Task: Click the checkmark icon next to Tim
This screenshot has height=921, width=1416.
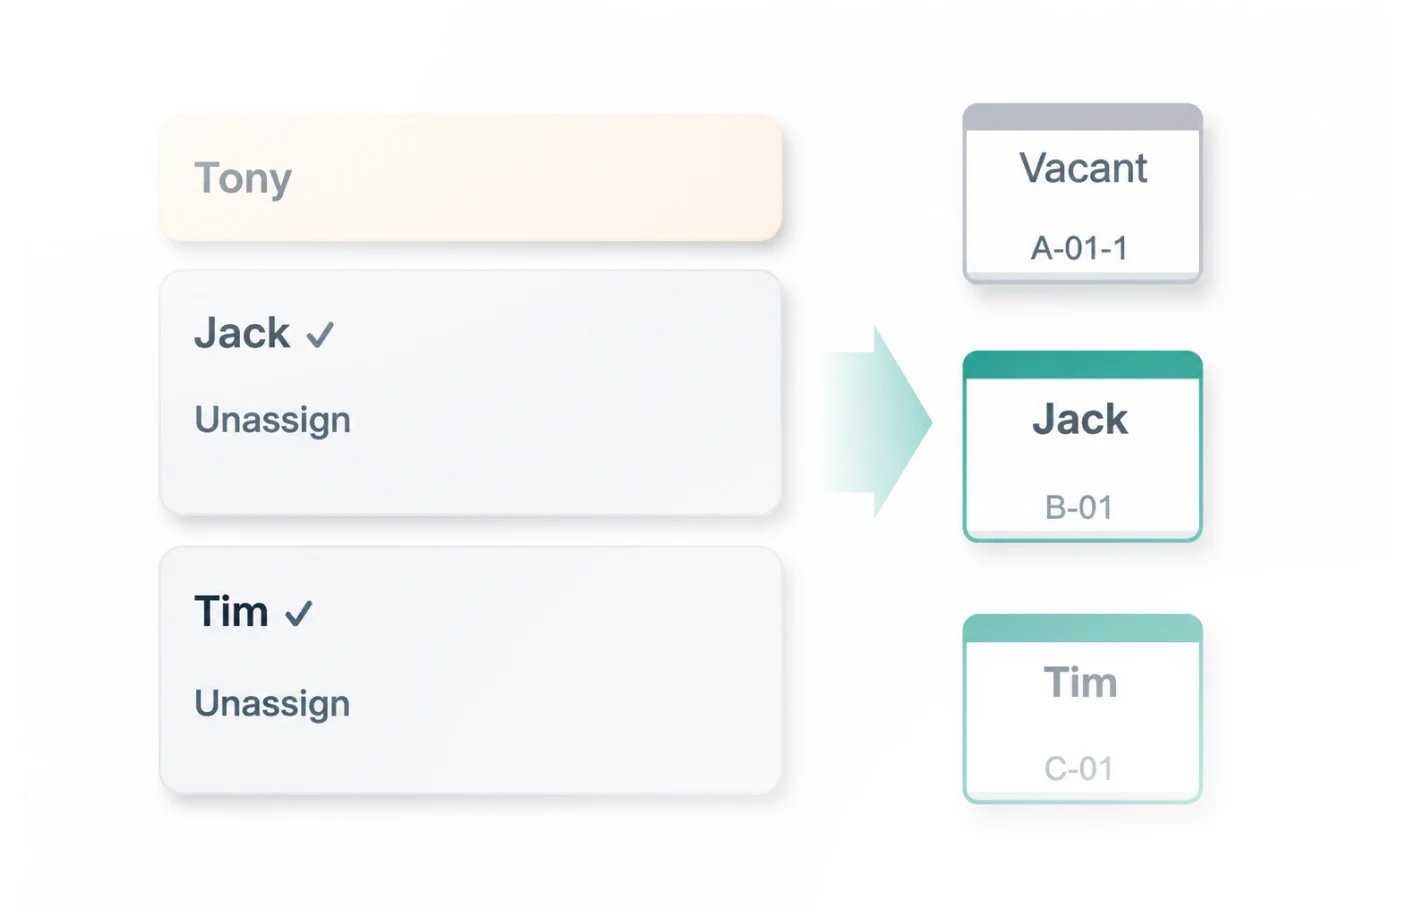Action: (299, 613)
